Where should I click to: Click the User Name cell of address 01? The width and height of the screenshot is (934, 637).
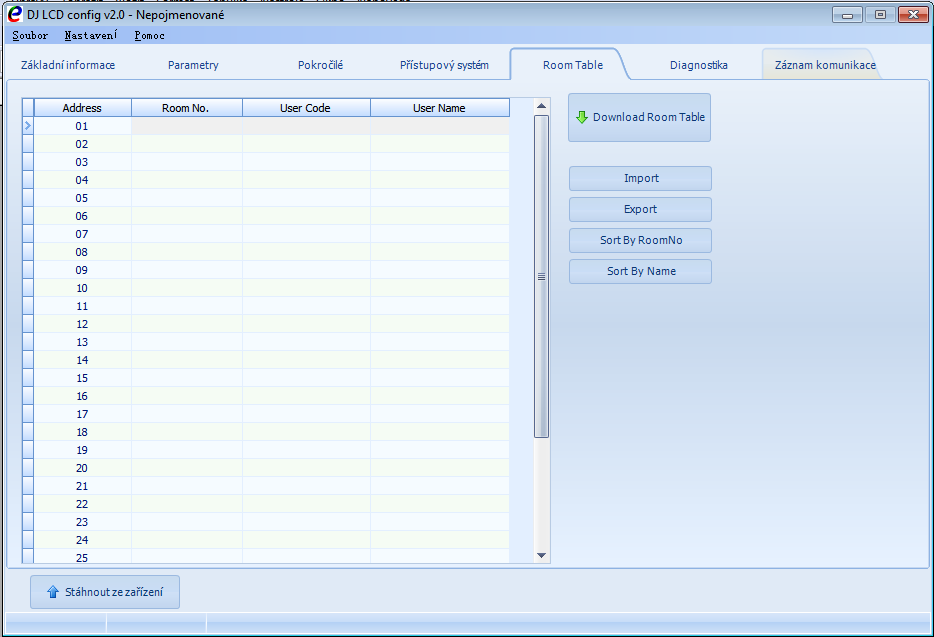pos(440,126)
